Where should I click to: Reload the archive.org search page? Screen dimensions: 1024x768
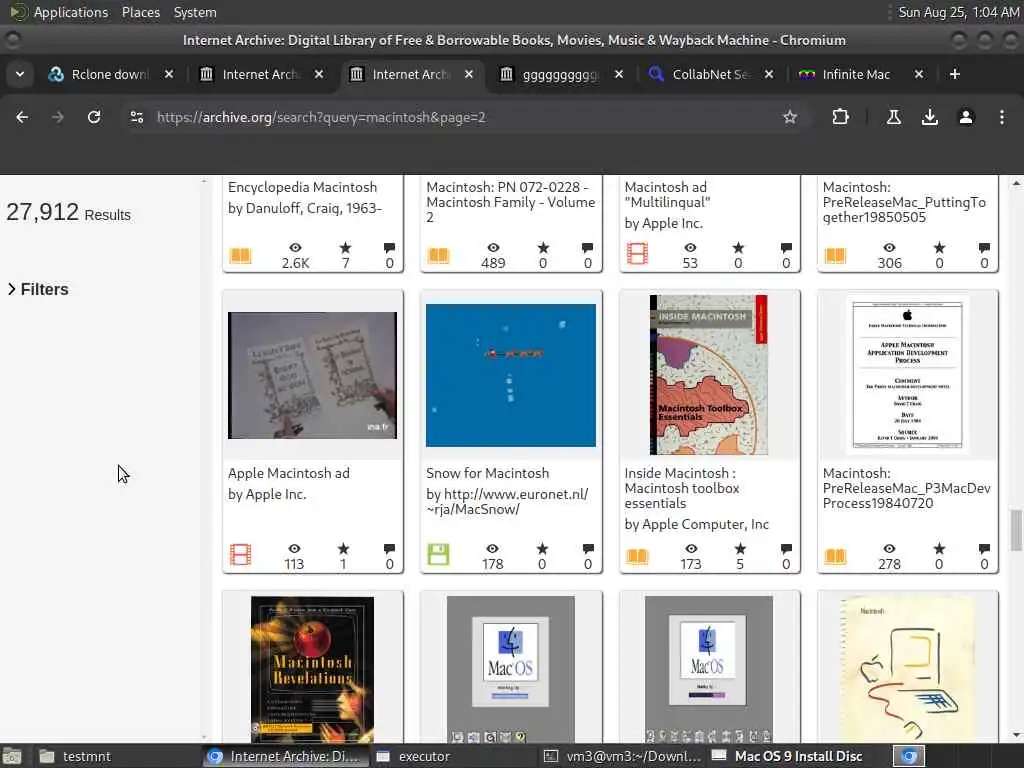(x=94, y=117)
